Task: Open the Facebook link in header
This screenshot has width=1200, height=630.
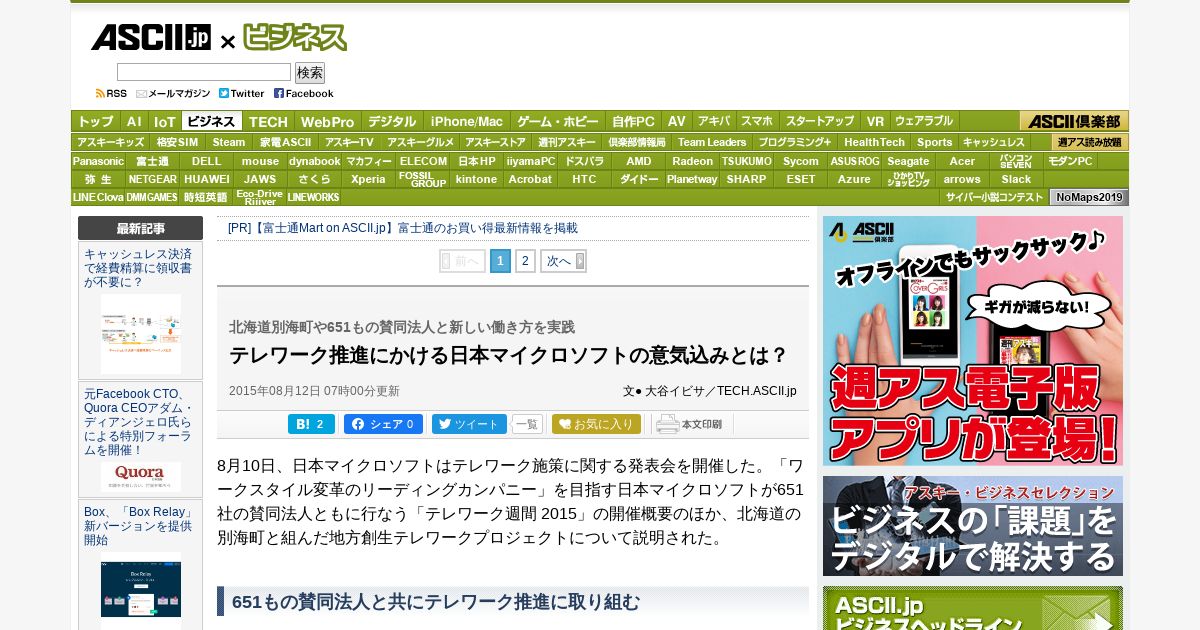Action: (304, 93)
